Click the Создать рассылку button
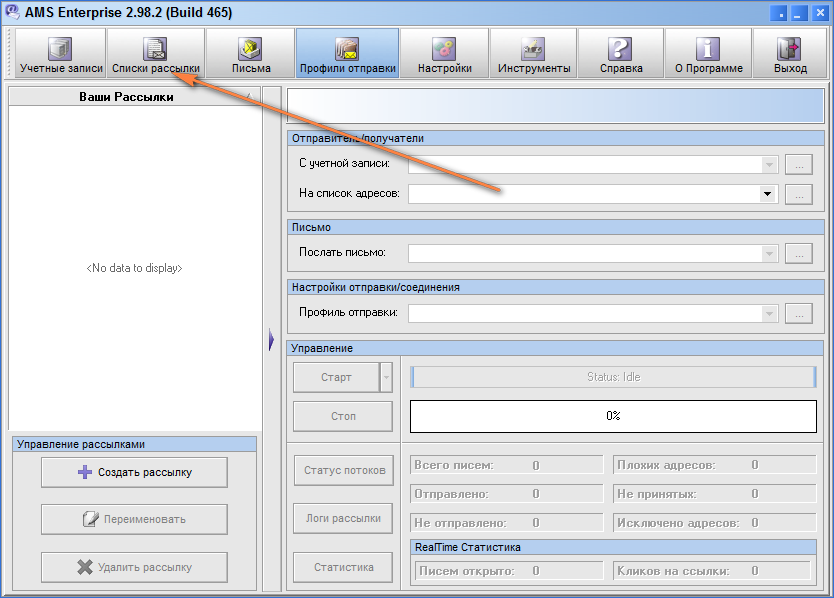Image resolution: width=834 pixels, height=598 pixels. 135,472
